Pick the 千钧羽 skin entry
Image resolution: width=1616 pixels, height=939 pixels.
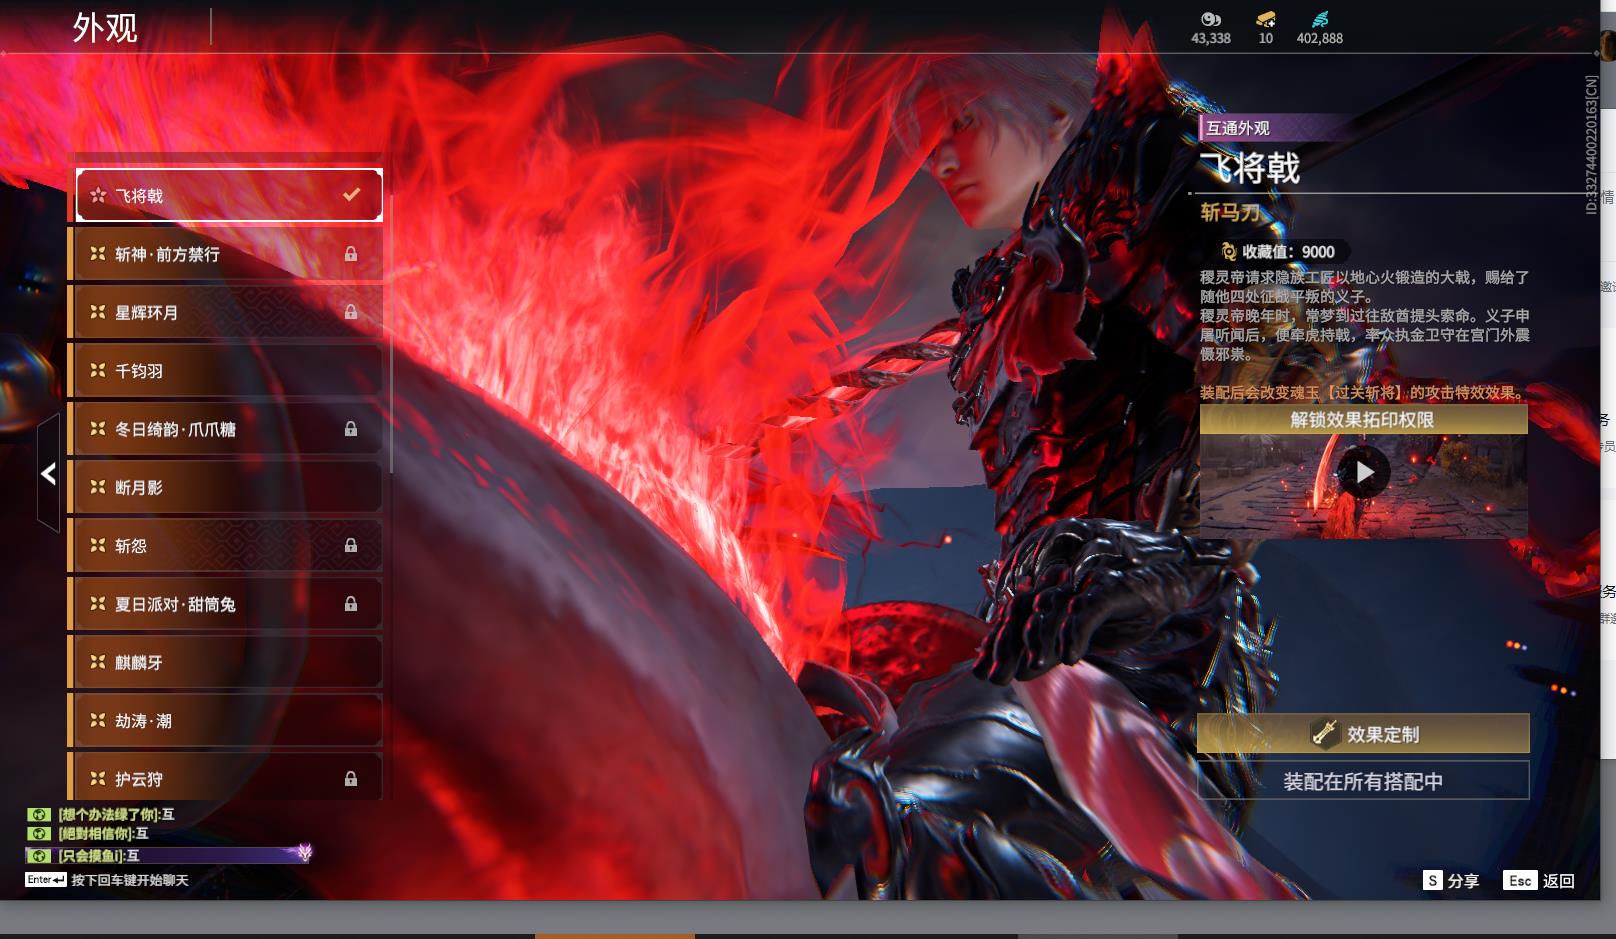[x=226, y=370]
